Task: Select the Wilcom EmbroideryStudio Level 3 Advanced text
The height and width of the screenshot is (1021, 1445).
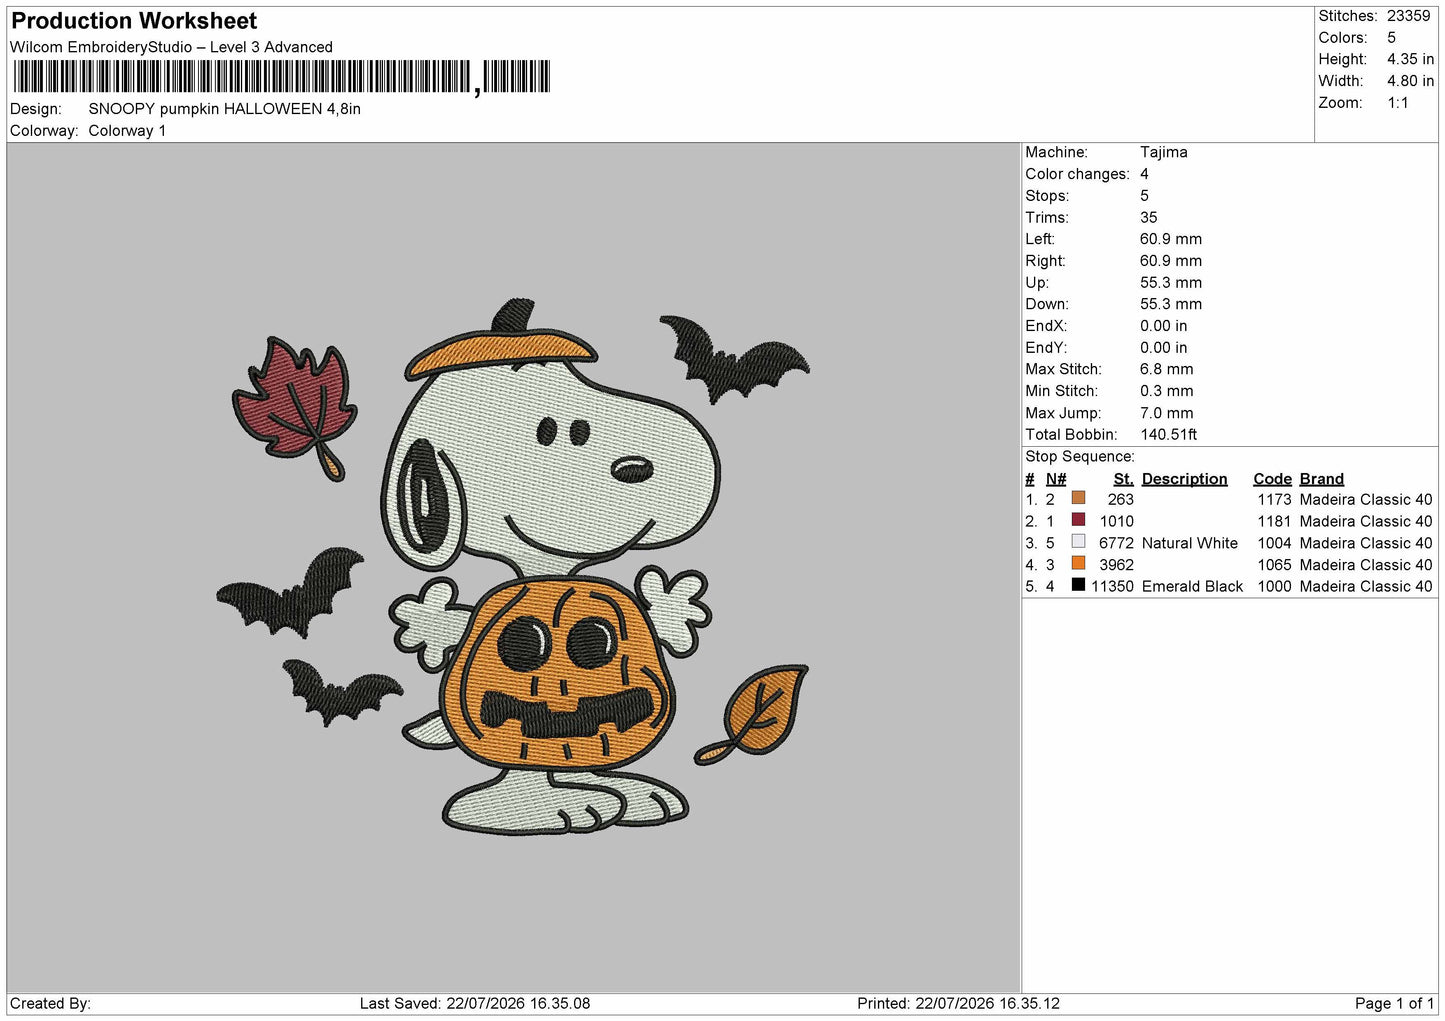Action: click(x=171, y=47)
